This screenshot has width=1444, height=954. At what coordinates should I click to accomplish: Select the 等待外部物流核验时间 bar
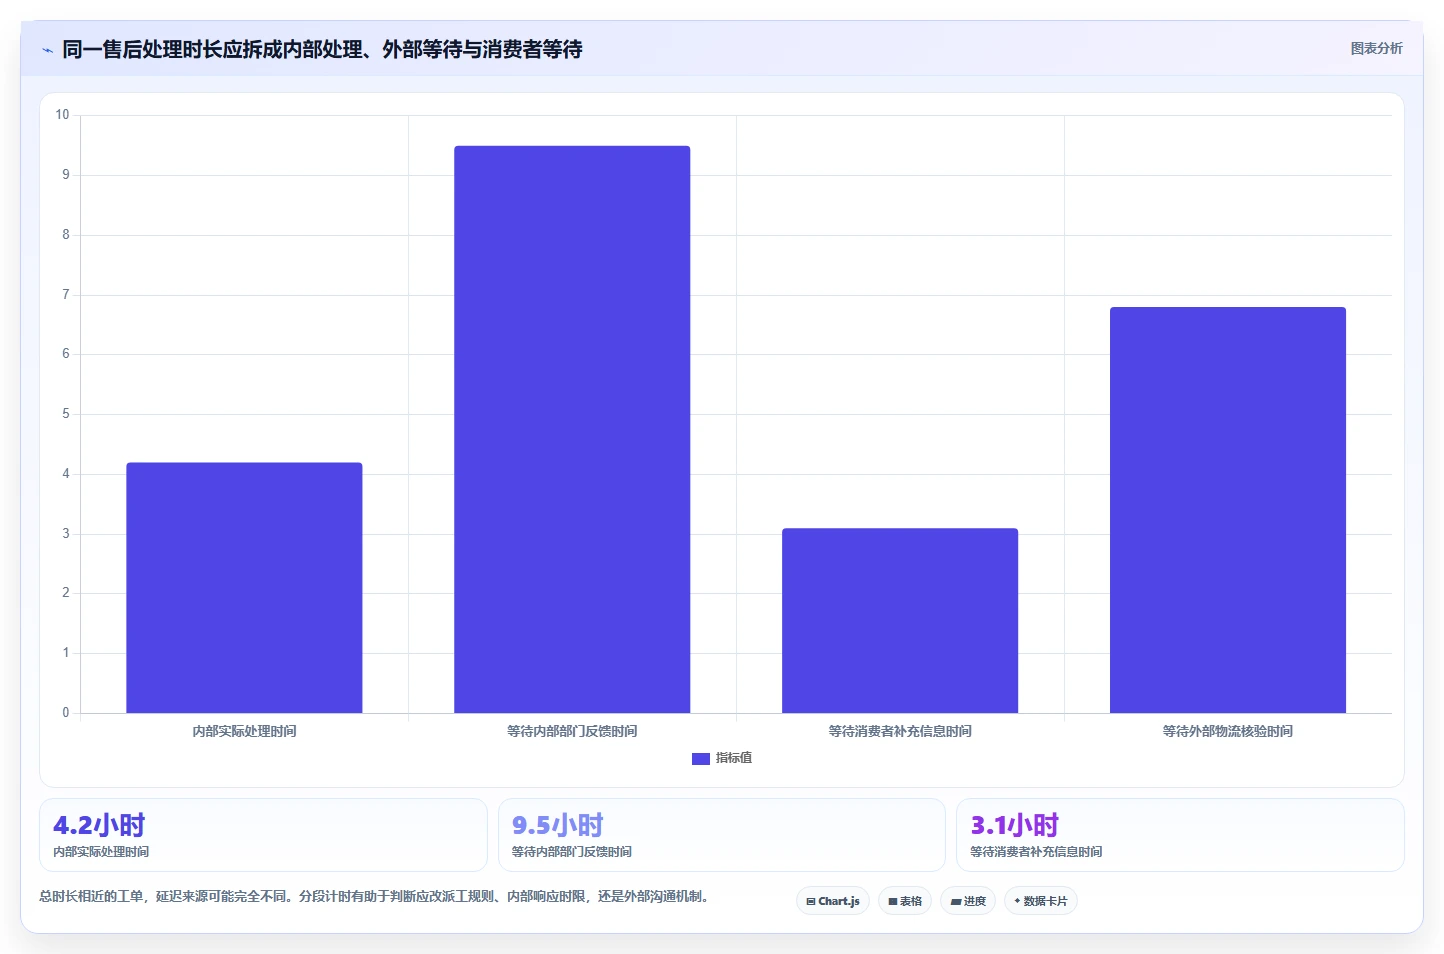pyautogui.click(x=1228, y=510)
